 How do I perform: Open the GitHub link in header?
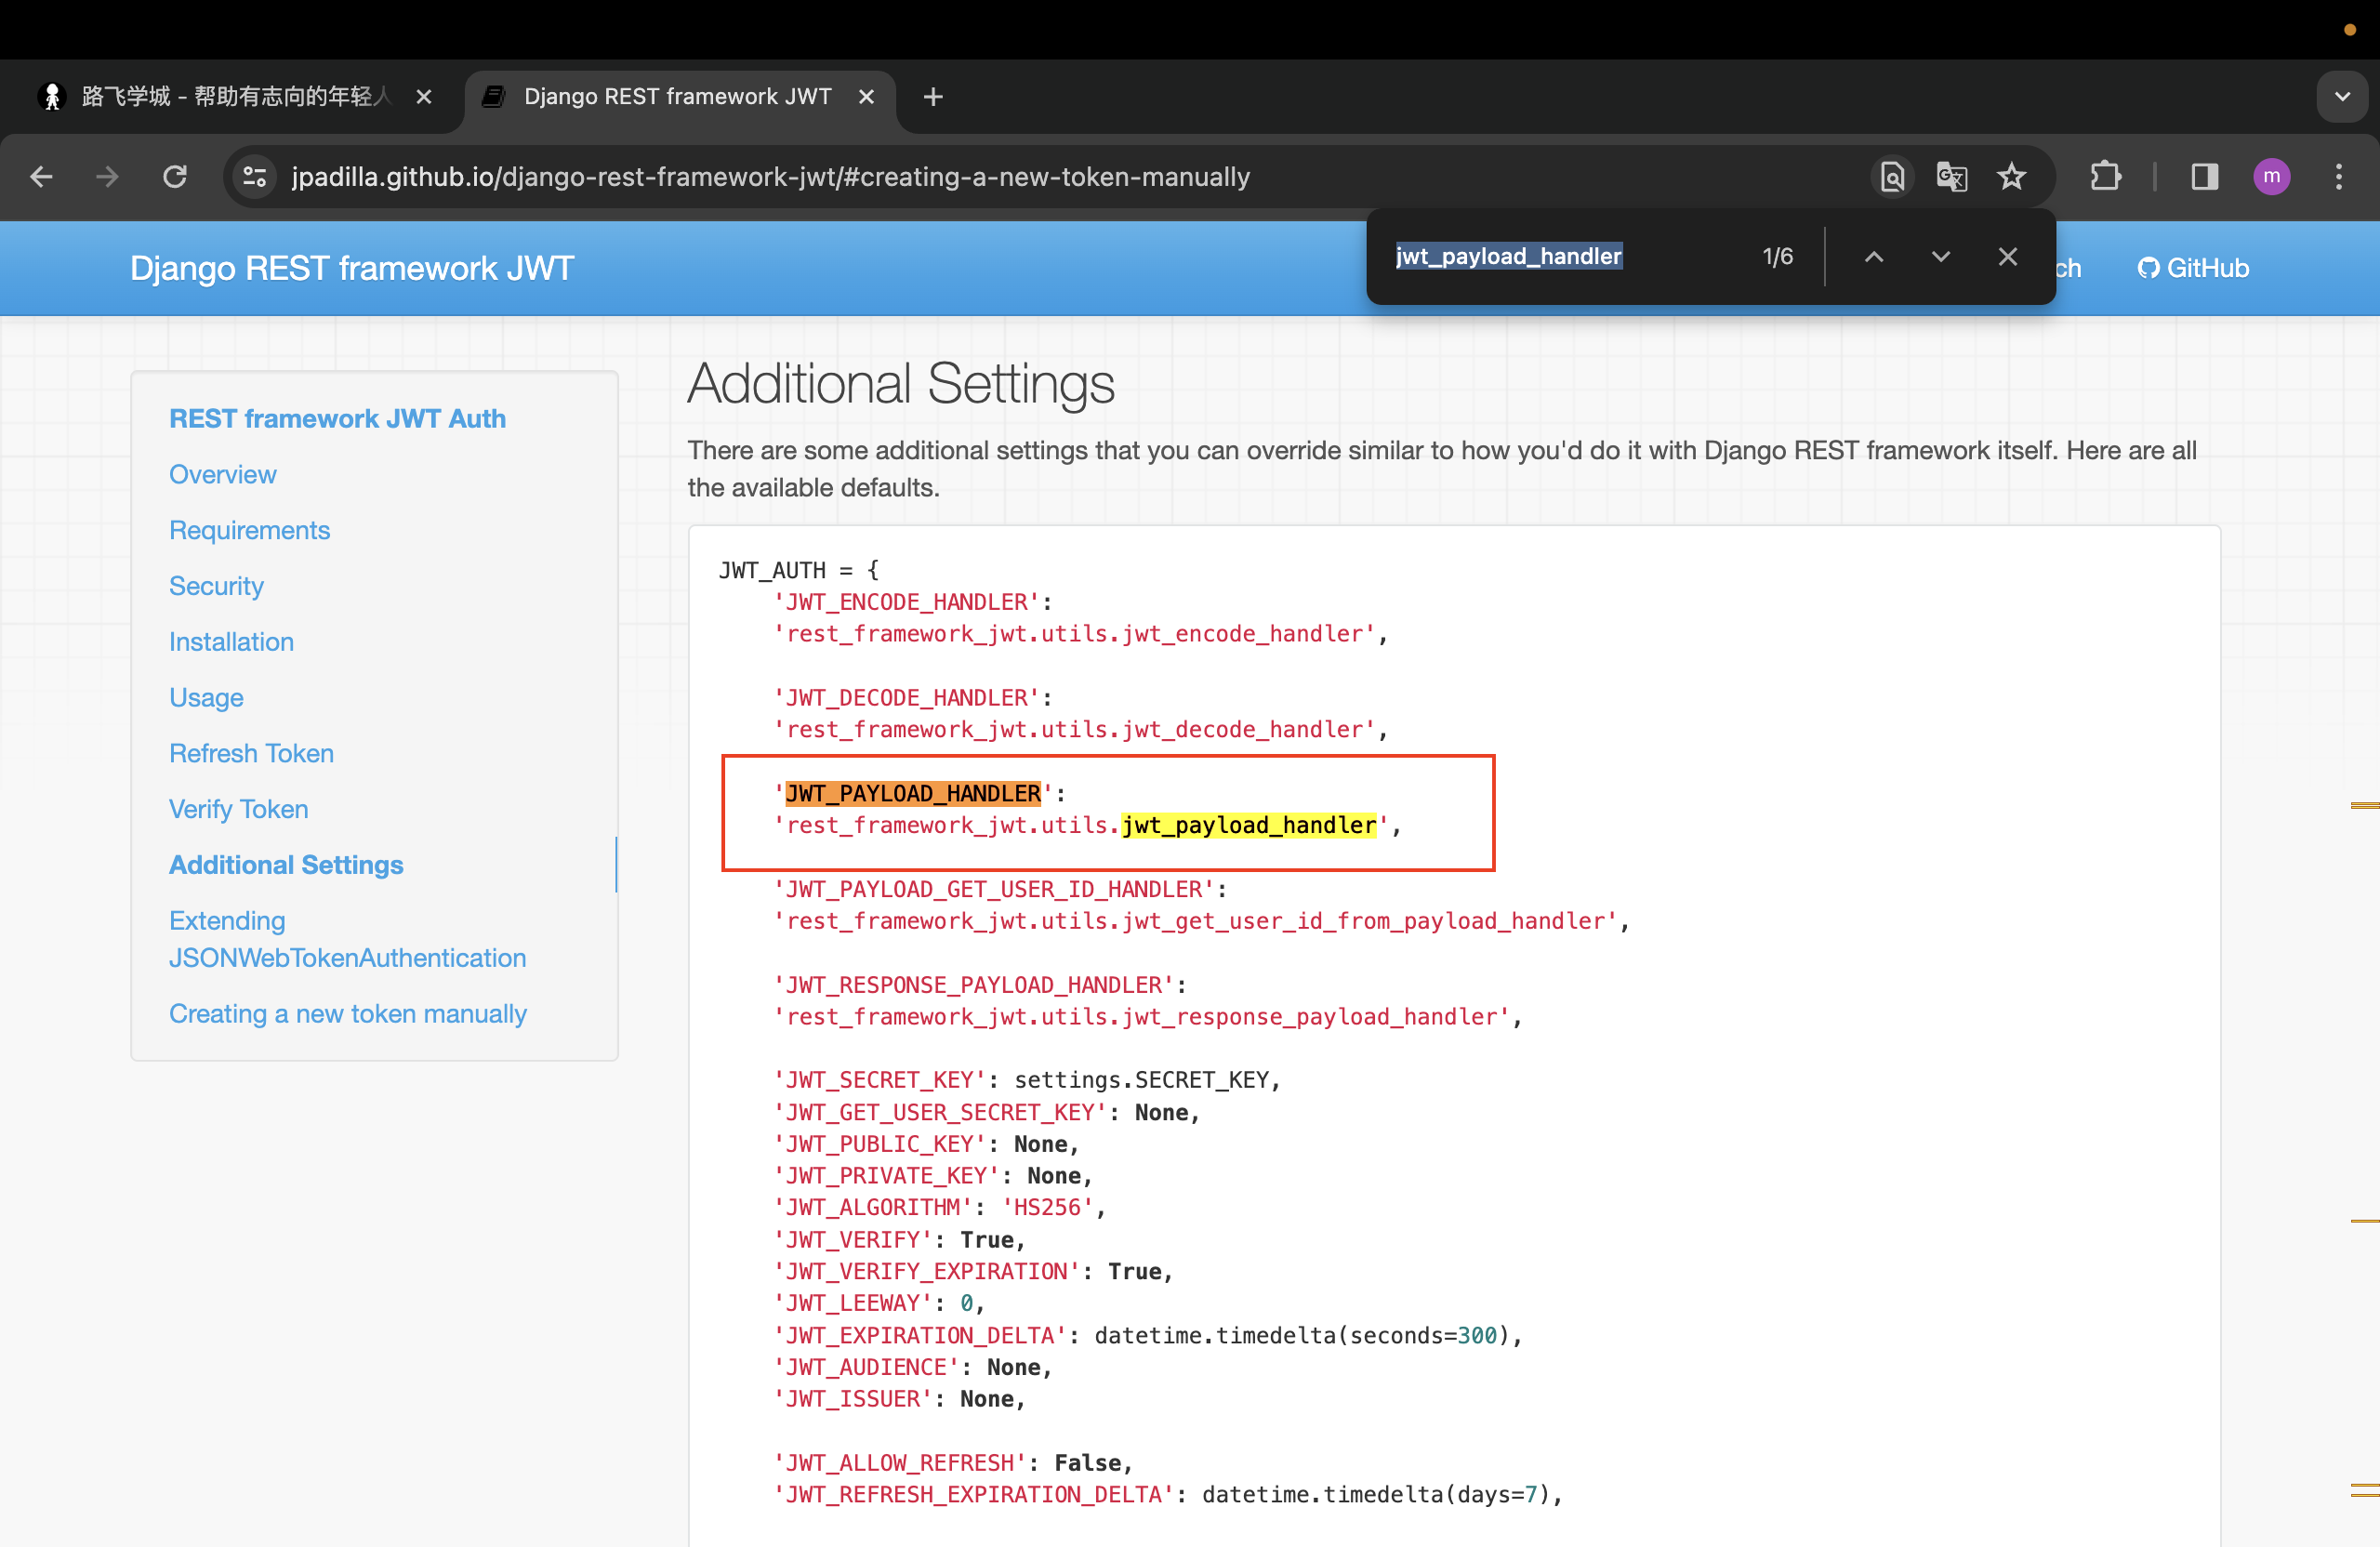[2193, 268]
